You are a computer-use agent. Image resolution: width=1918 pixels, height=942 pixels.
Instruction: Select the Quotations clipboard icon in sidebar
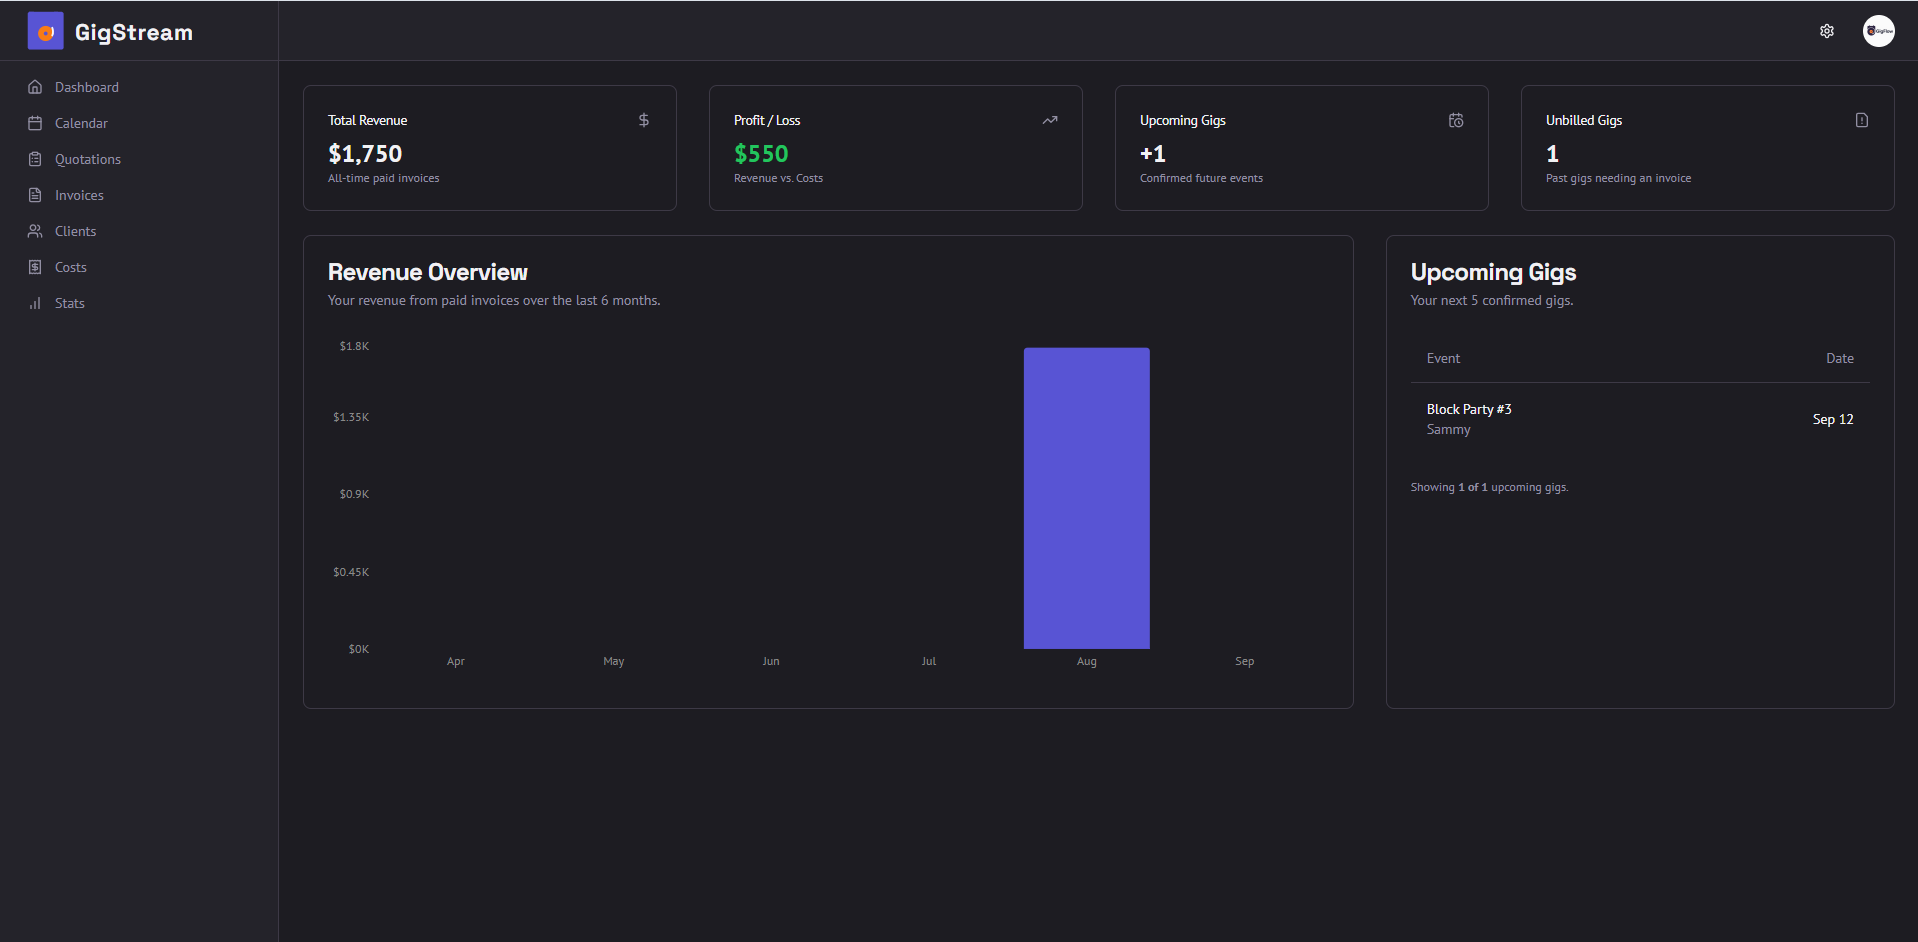pyautogui.click(x=35, y=159)
